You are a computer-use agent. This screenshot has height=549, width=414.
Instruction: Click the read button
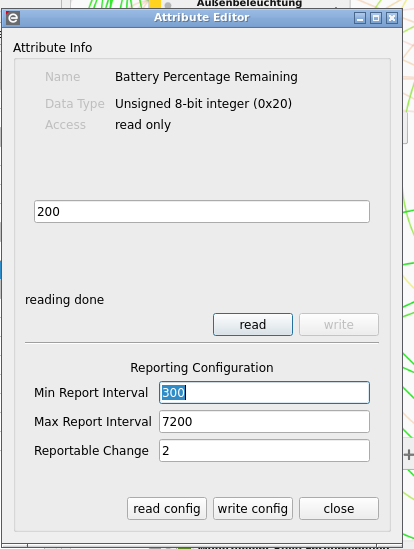[x=253, y=325]
